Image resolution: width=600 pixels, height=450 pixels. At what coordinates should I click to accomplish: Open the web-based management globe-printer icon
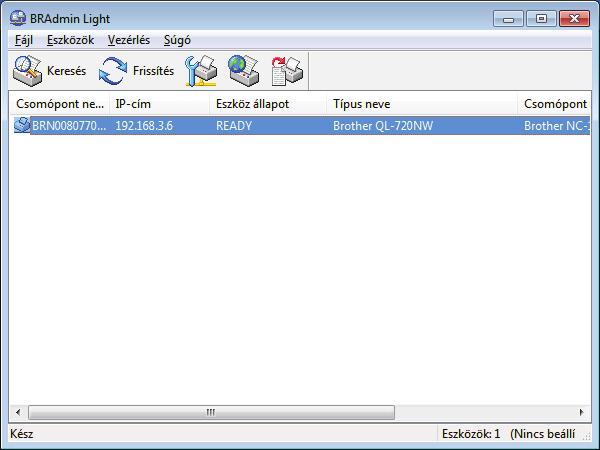244,71
